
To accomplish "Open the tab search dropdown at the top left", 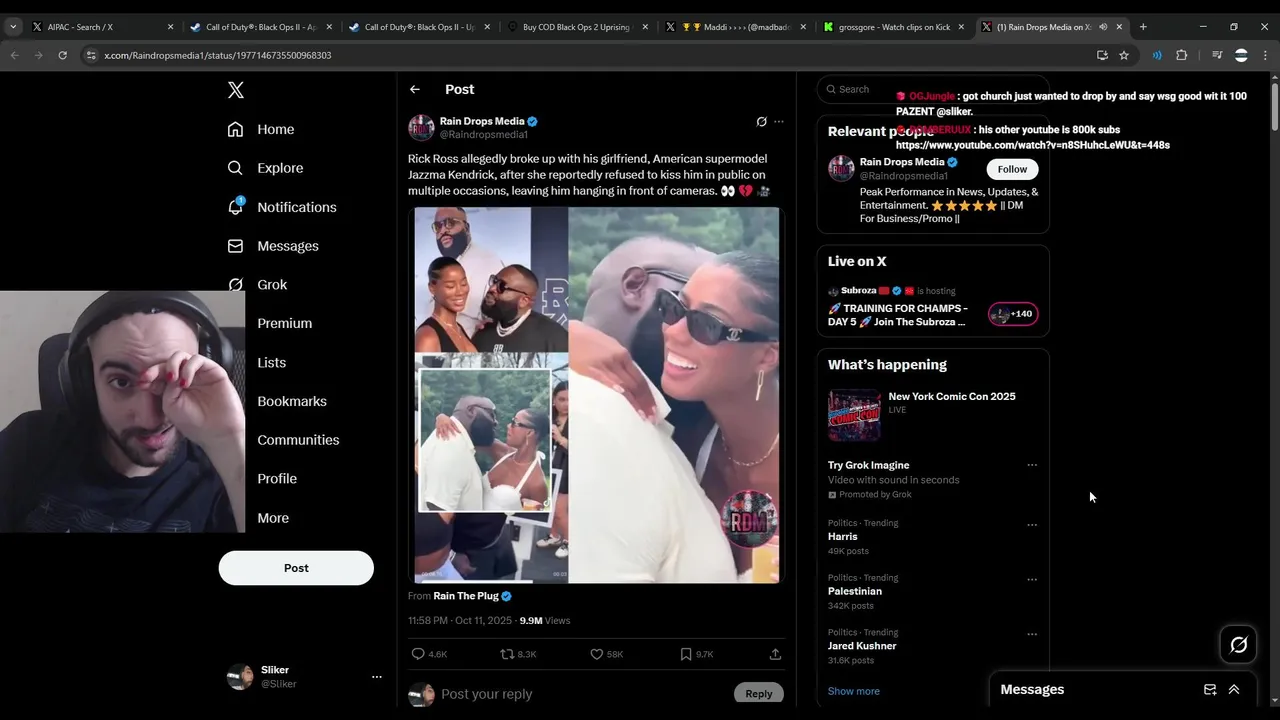I will pyautogui.click(x=13, y=27).
